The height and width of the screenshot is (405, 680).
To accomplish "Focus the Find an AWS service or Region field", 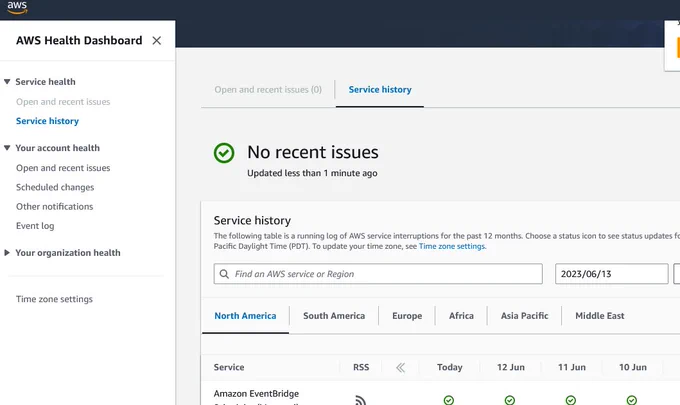I will (378, 274).
